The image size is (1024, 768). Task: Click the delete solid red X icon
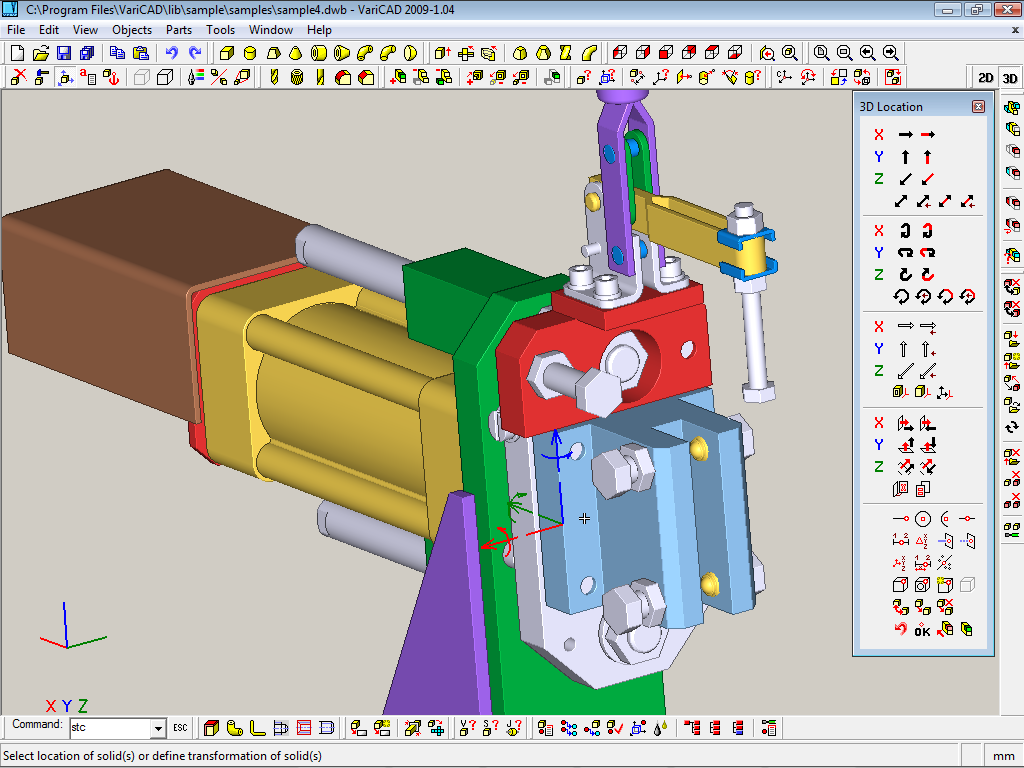tap(18, 77)
